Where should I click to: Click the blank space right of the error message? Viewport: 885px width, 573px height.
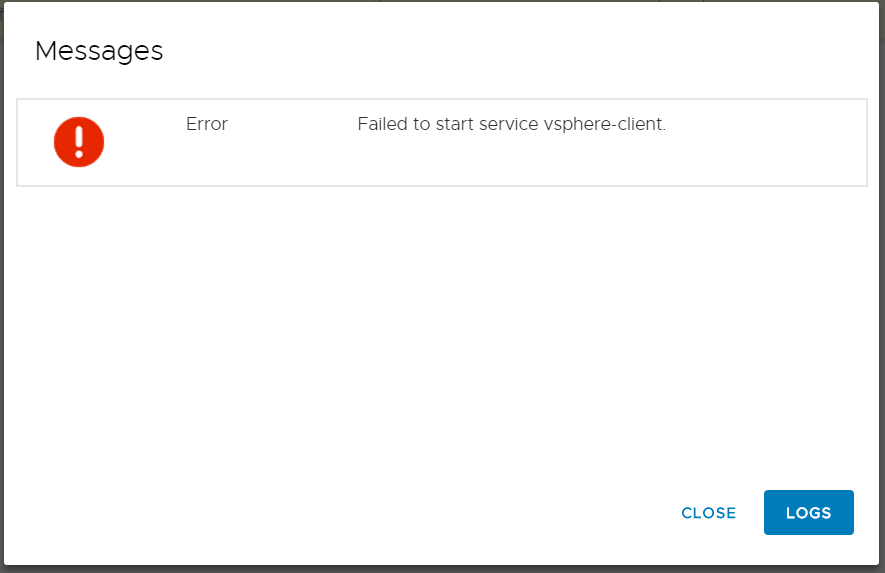pos(765,142)
